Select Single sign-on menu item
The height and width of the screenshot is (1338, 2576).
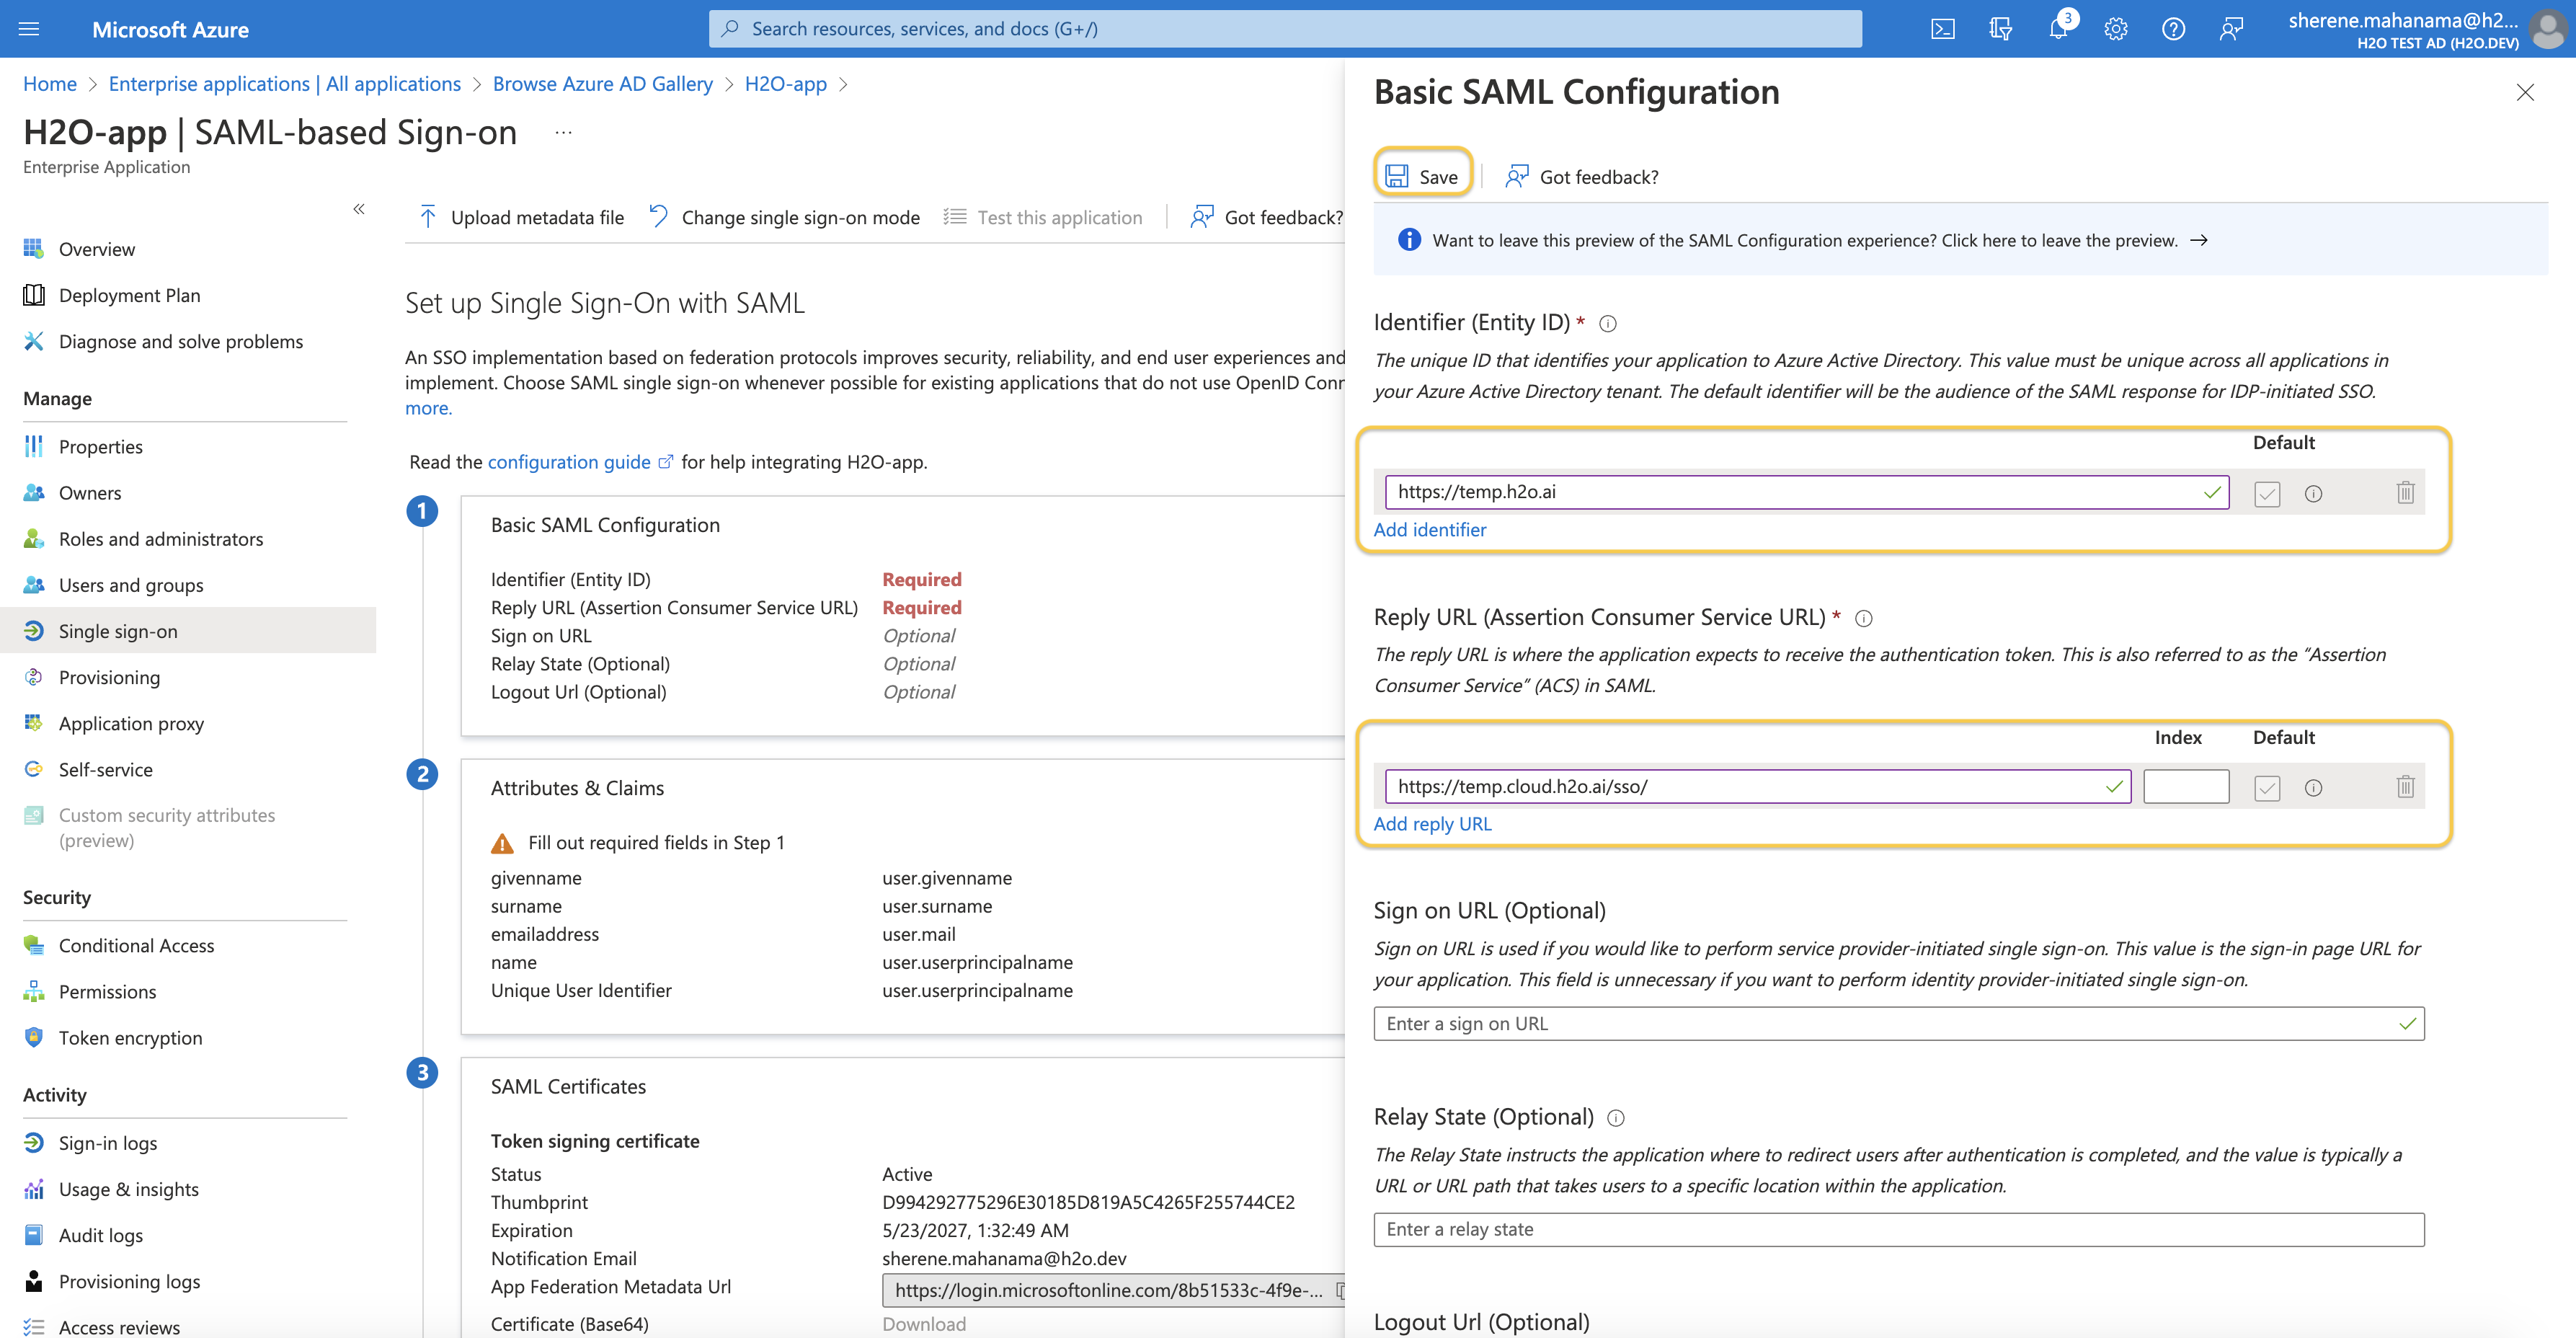pyautogui.click(x=188, y=631)
